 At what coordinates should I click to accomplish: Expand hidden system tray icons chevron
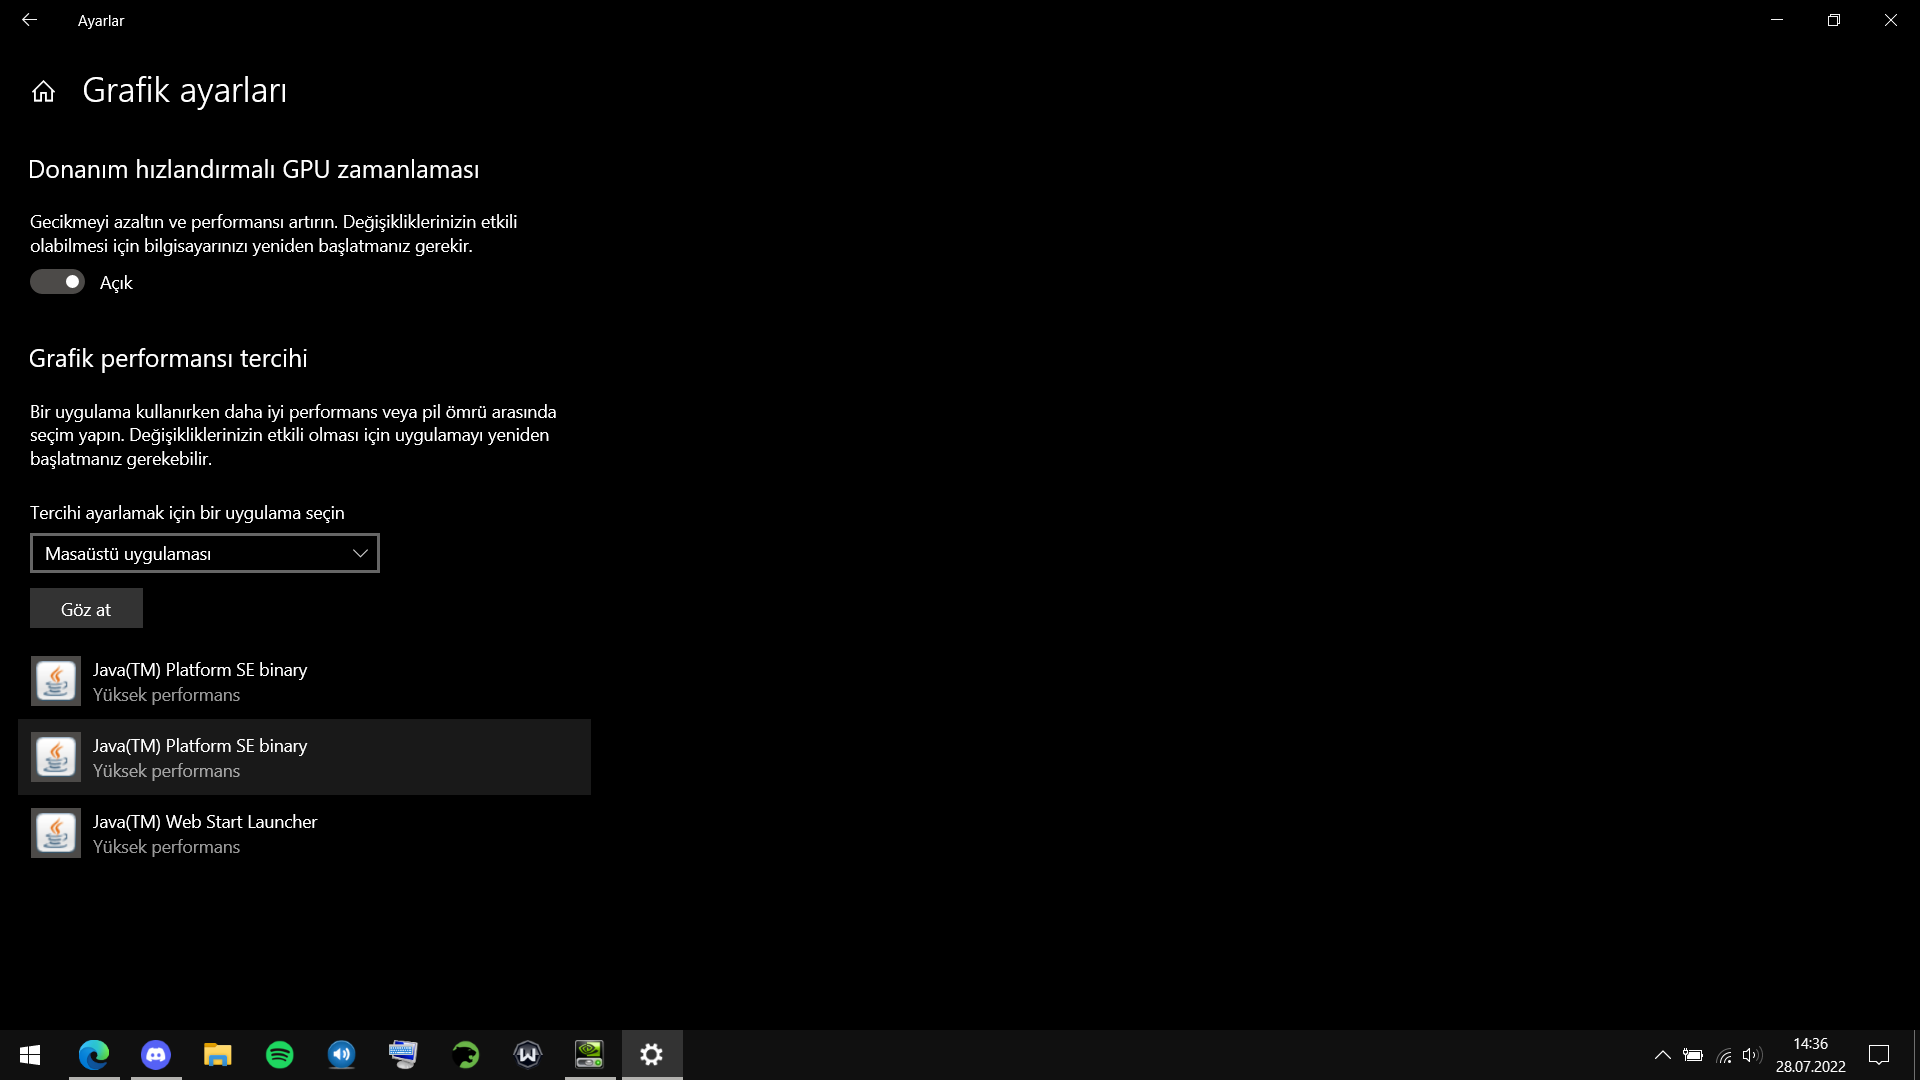click(1662, 1055)
